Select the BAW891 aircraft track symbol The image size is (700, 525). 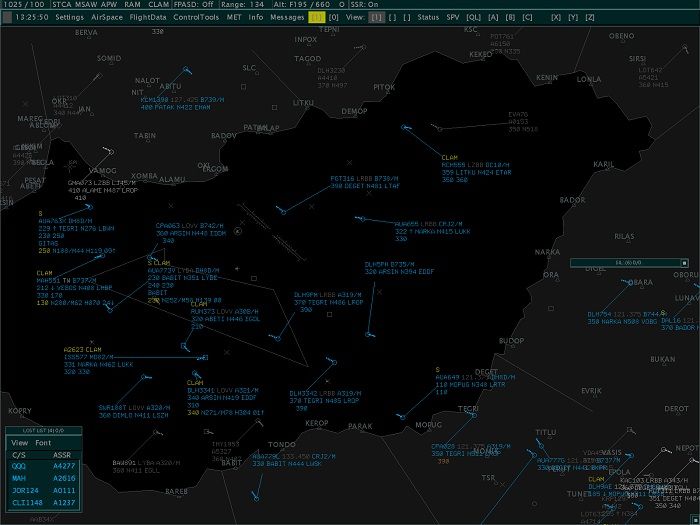(x=156, y=432)
